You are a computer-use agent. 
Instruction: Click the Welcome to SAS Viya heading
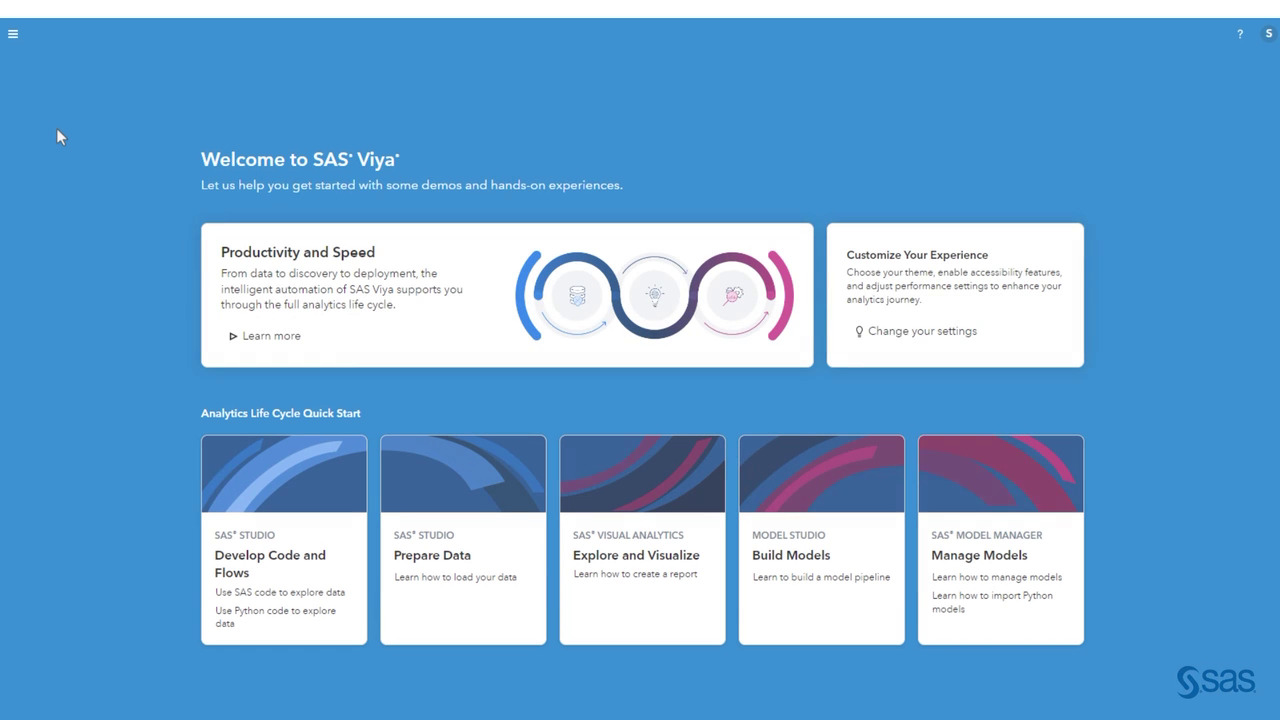point(300,160)
